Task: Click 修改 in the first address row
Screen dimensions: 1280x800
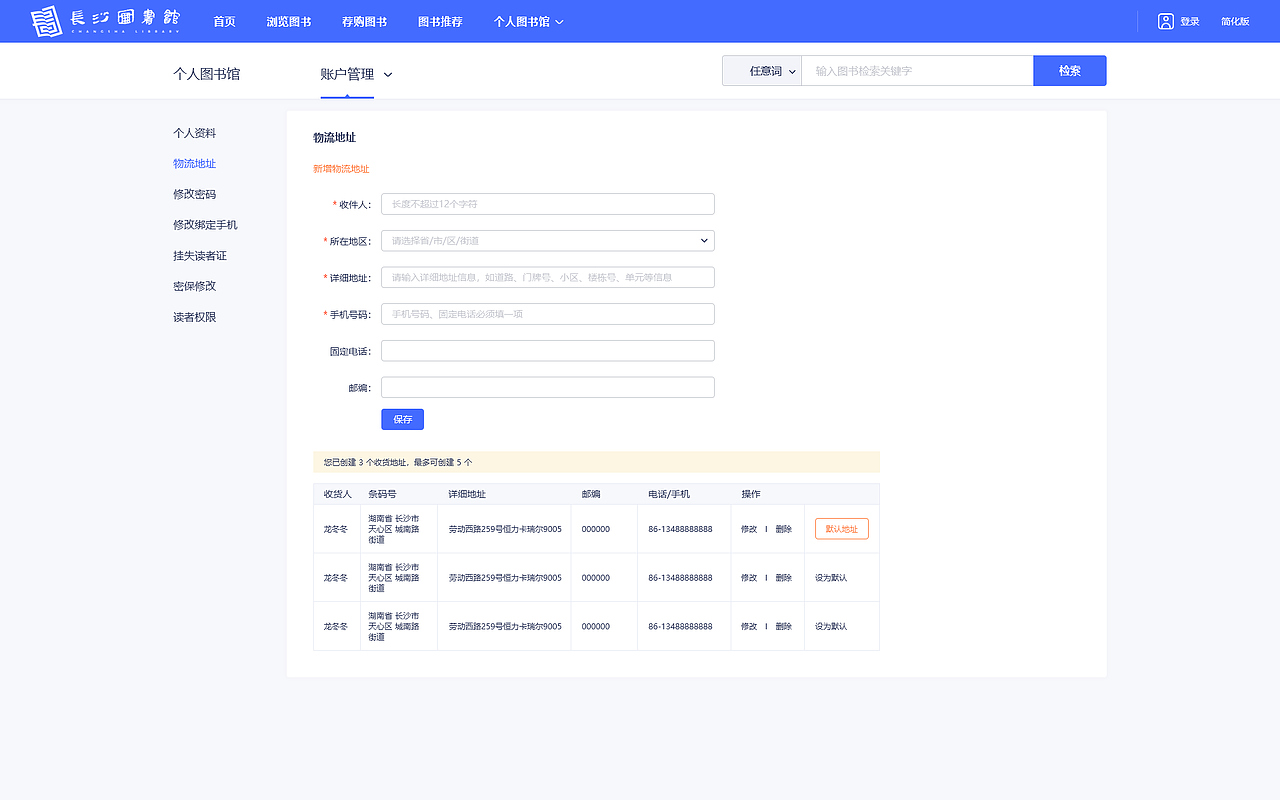Action: coord(749,529)
